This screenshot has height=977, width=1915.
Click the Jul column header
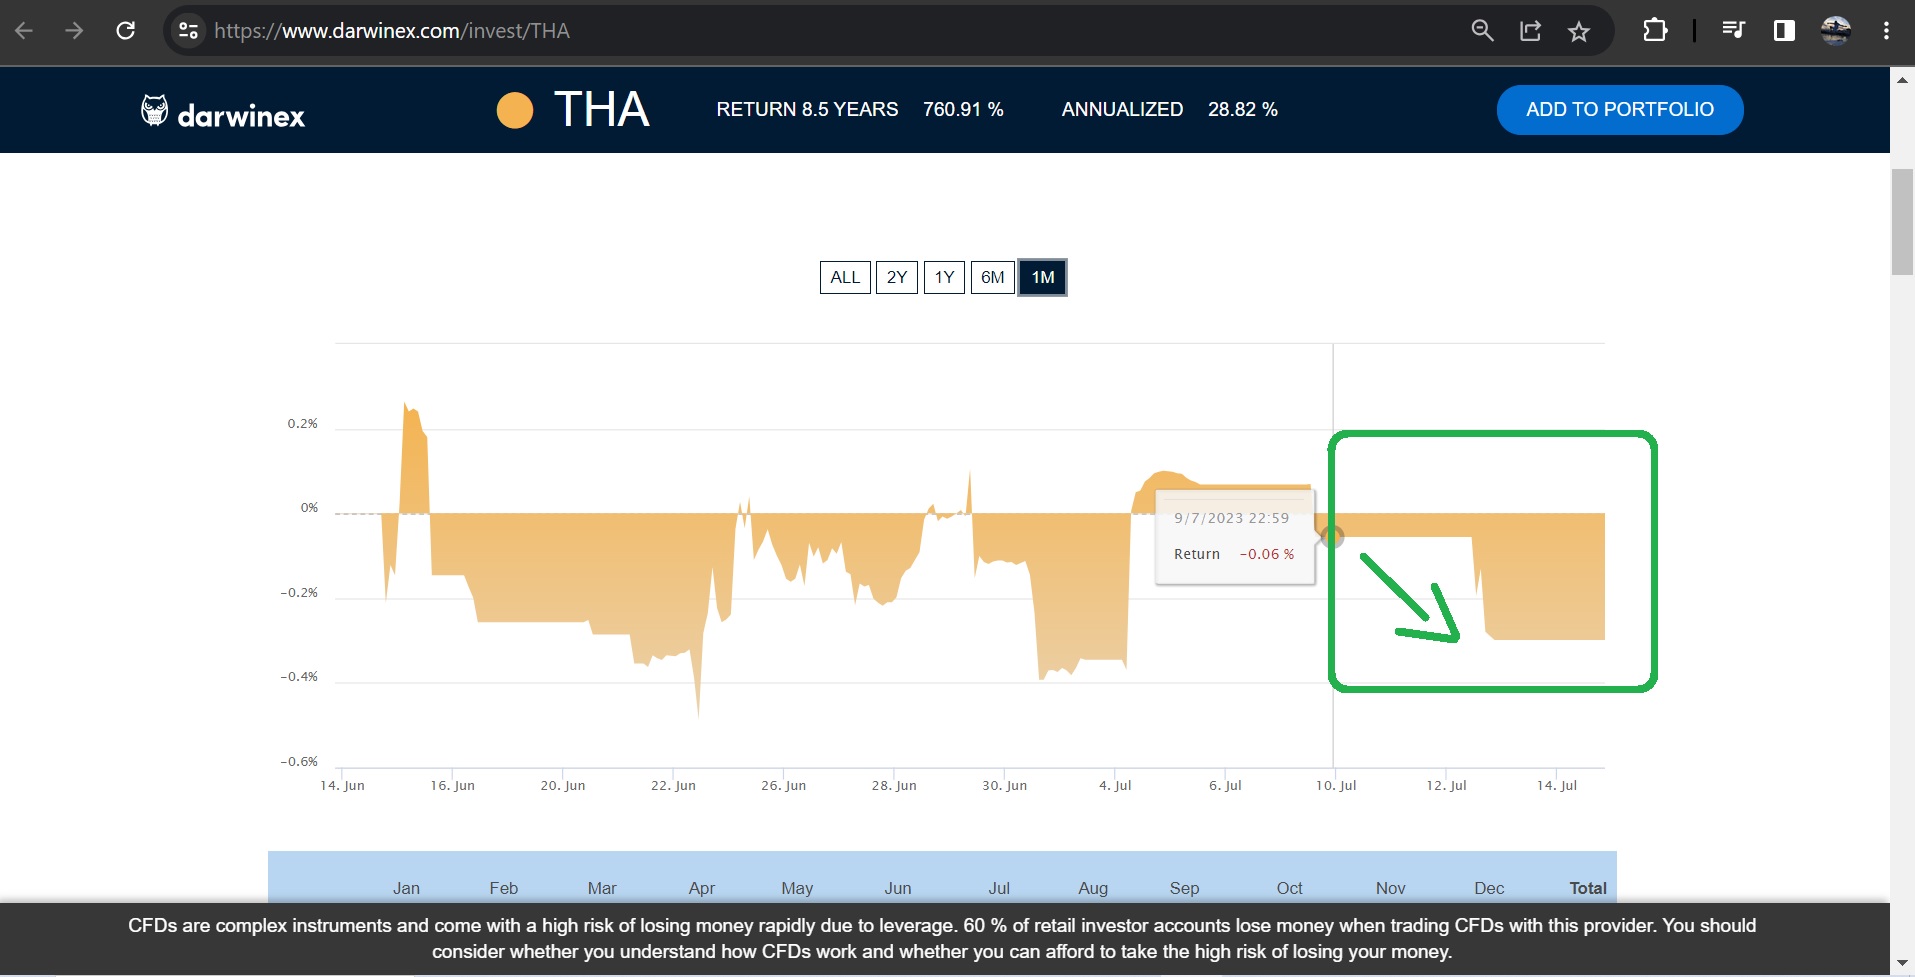point(999,888)
